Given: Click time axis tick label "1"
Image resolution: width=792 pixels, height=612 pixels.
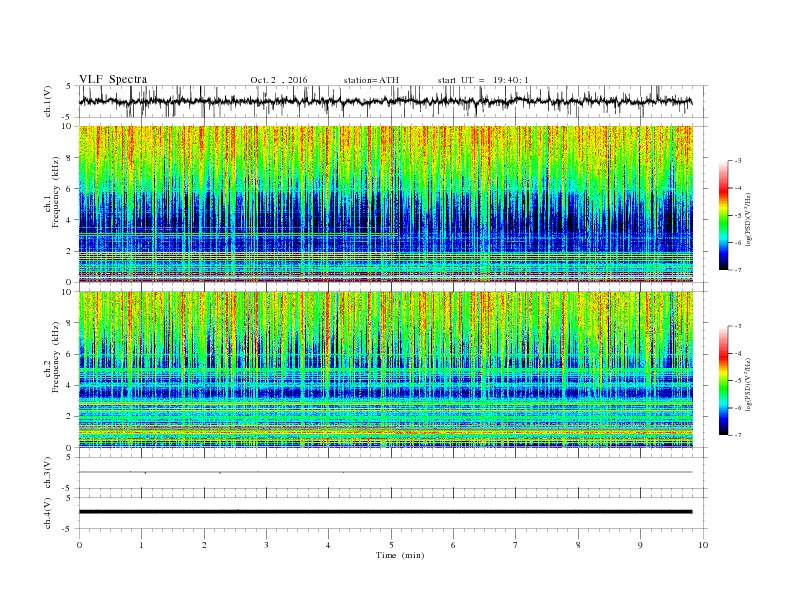Looking at the screenshot, I should click(x=142, y=545).
